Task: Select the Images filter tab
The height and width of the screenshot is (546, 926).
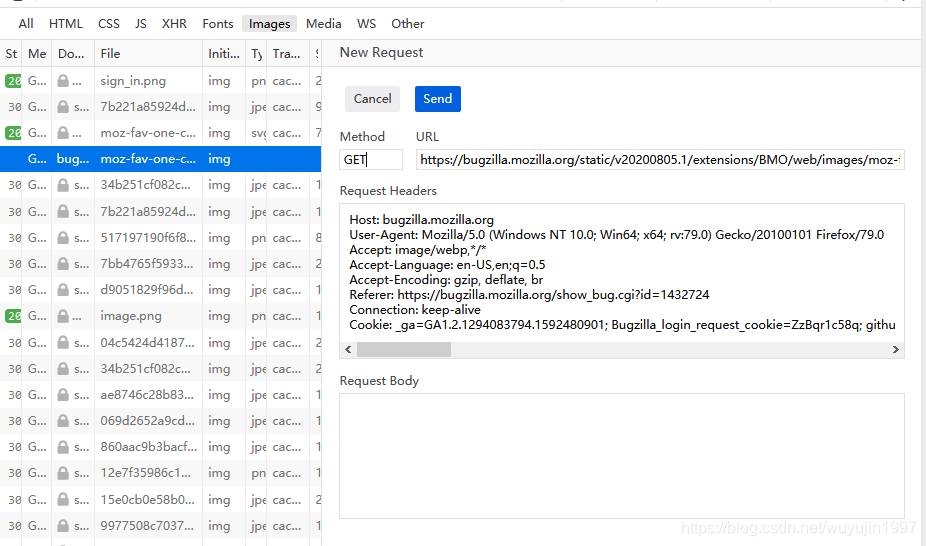Action: pyautogui.click(x=269, y=24)
